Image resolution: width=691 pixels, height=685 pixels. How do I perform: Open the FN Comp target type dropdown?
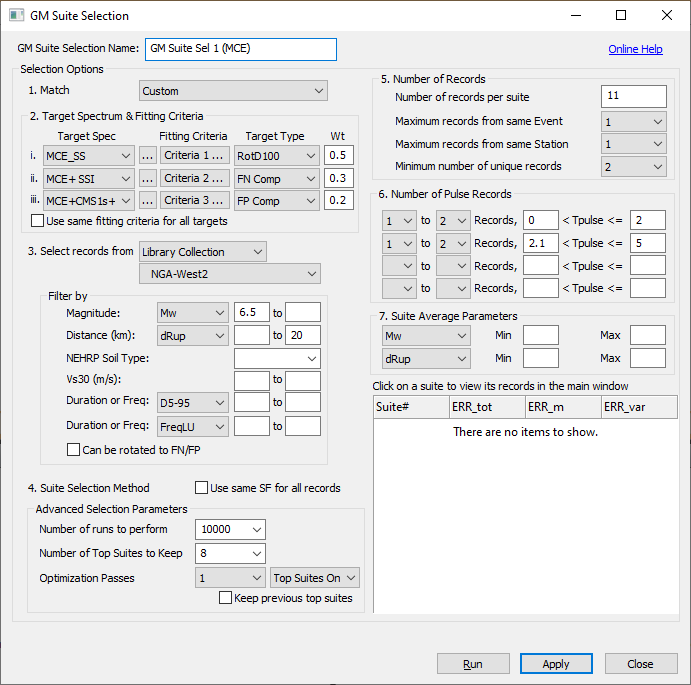[x=277, y=179]
